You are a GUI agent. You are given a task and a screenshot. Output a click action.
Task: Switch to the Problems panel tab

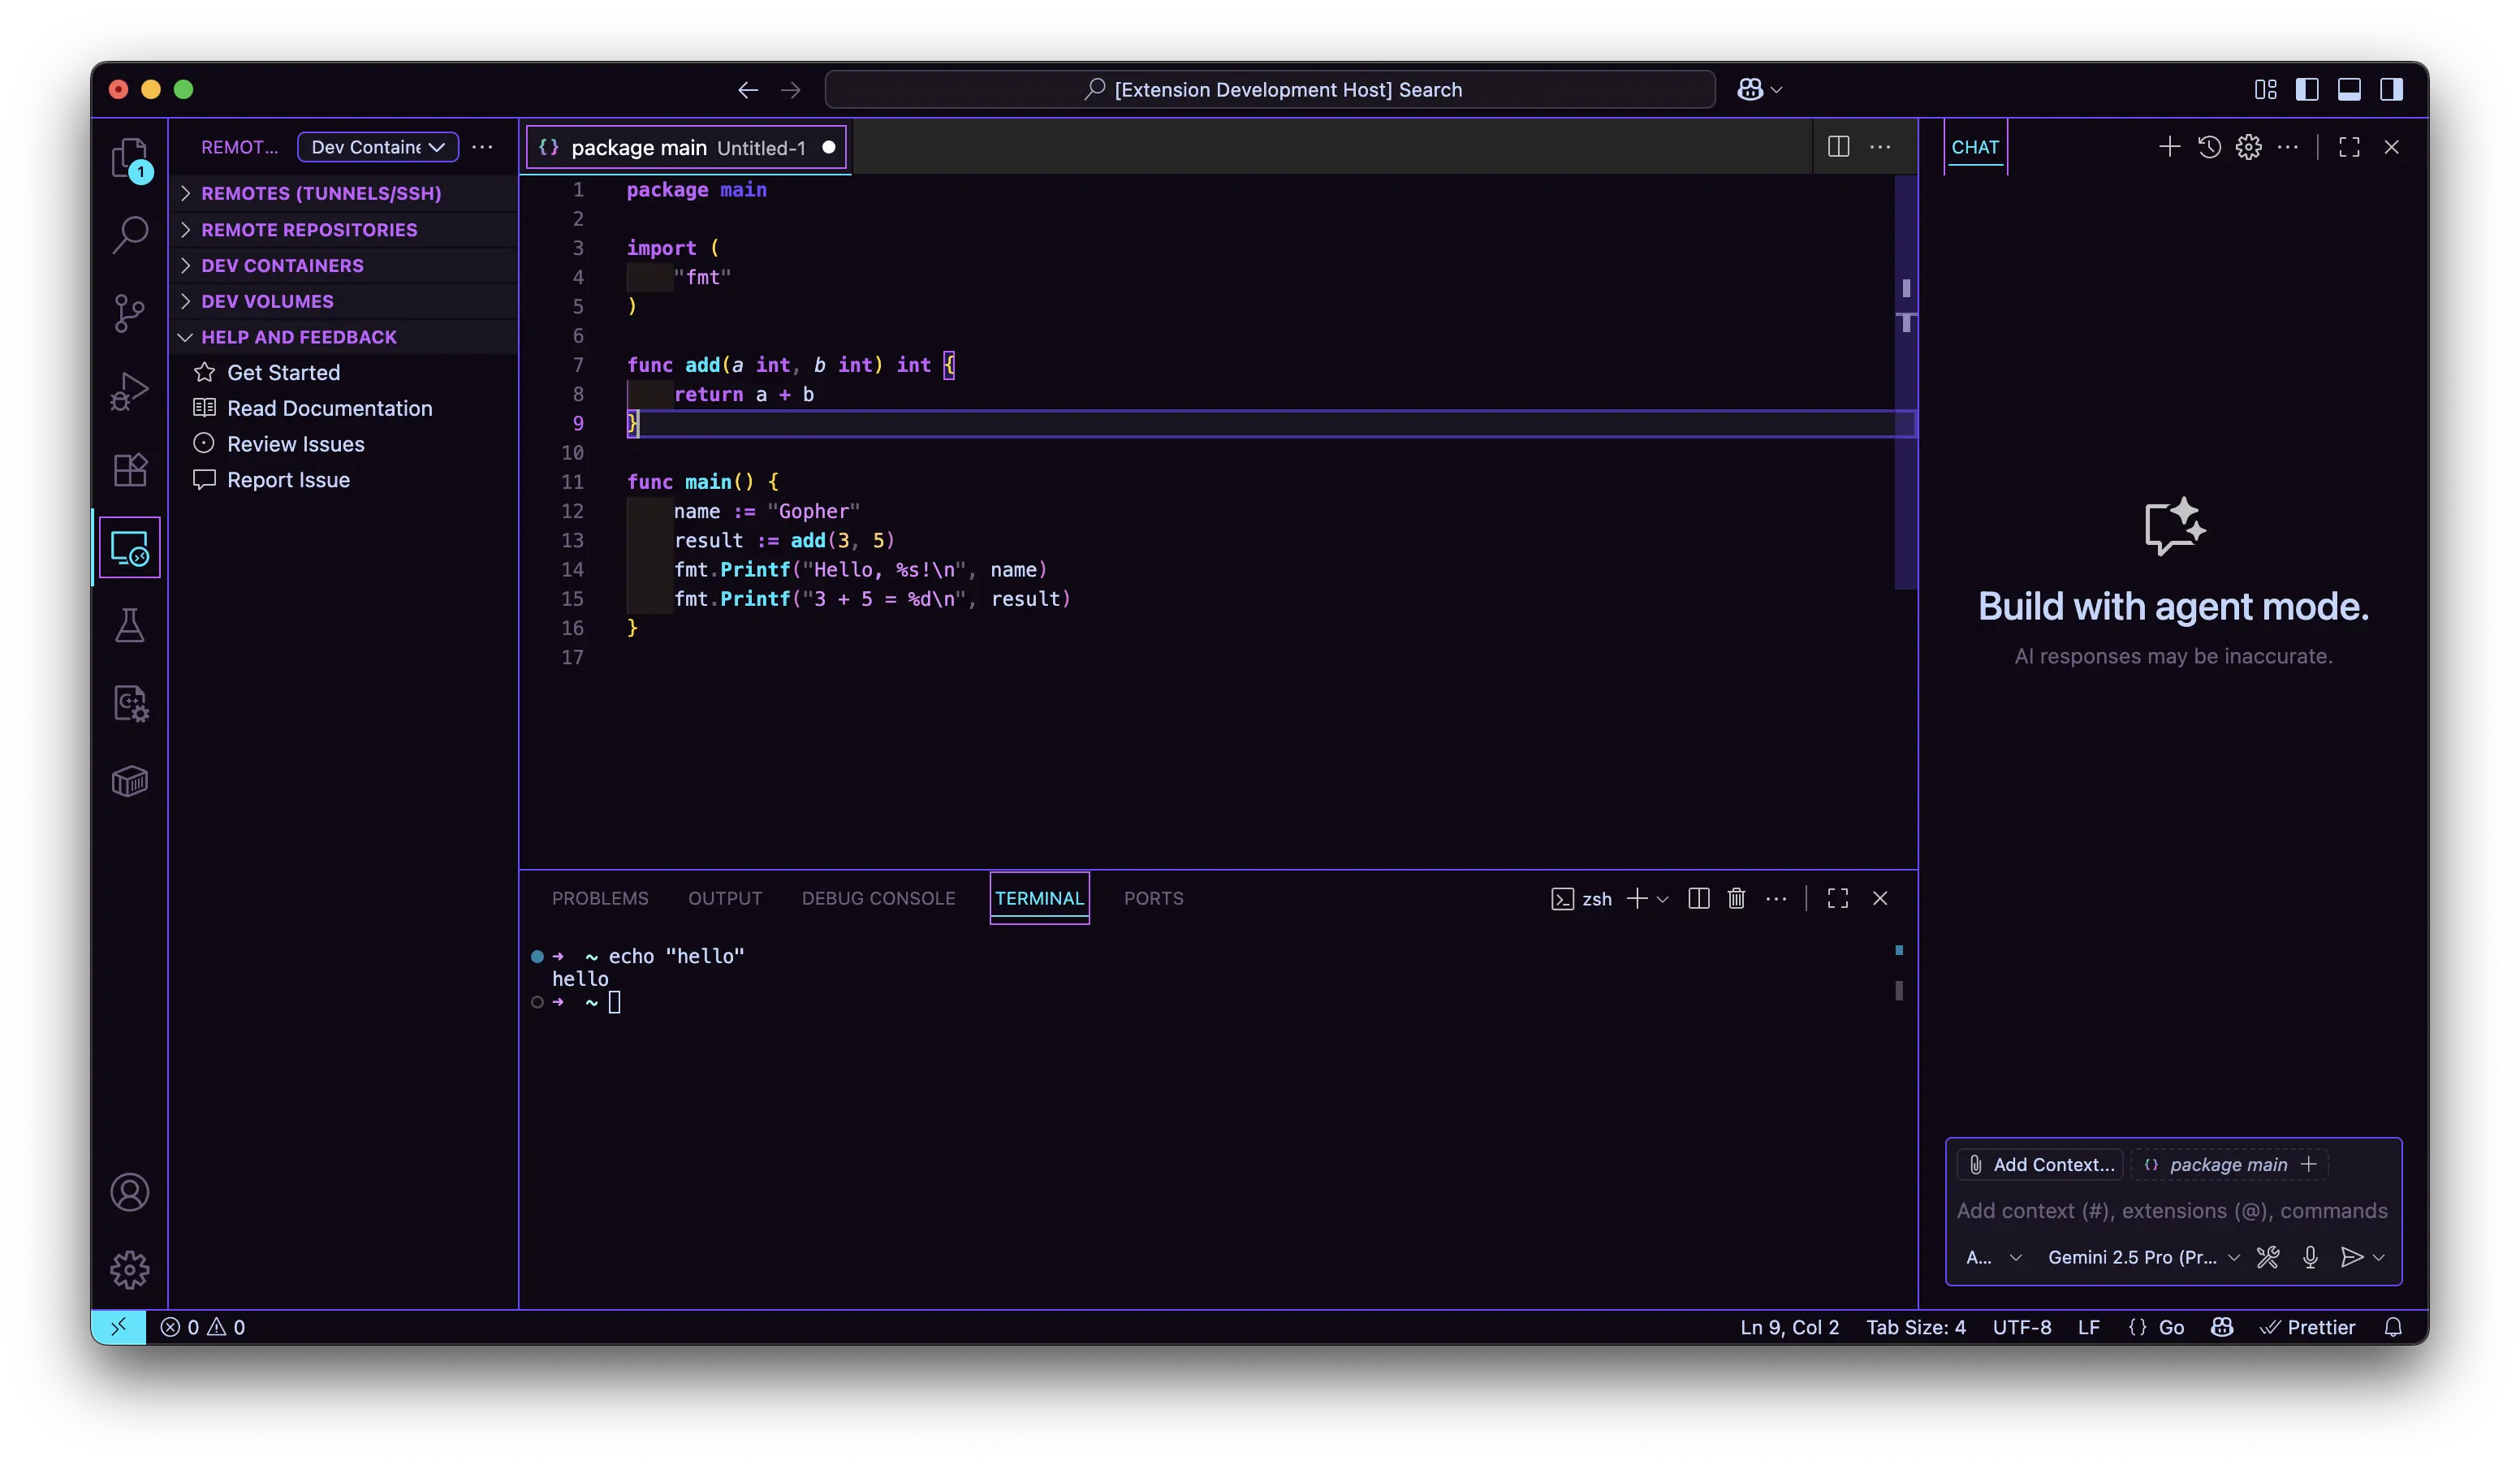pos(600,898)
